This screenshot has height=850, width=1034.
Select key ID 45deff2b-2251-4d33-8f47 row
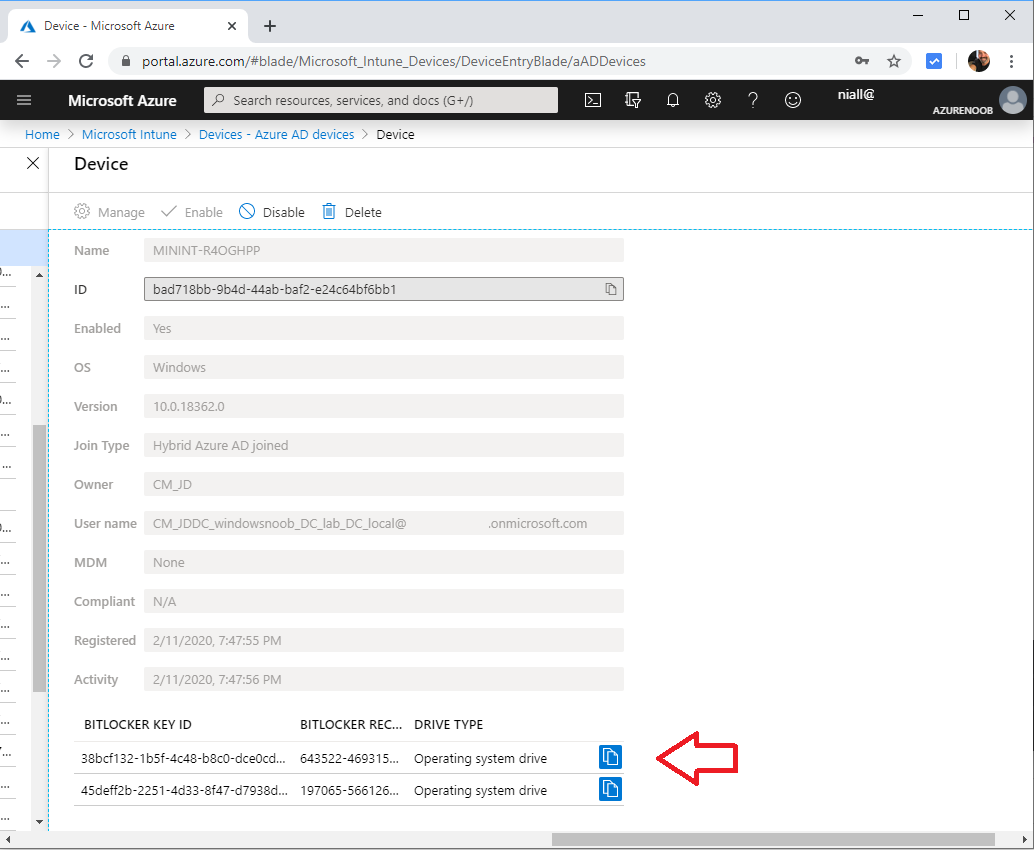348,790
